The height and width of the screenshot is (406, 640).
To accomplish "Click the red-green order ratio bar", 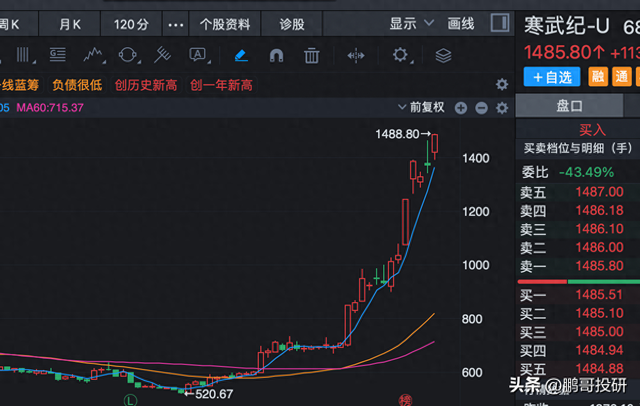I will tap(578, 282).
